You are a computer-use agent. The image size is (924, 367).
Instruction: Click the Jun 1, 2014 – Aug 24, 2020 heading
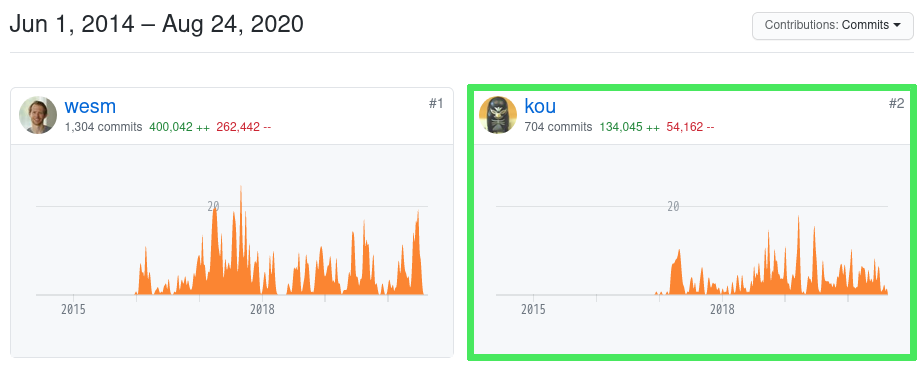tap(157, 24)
